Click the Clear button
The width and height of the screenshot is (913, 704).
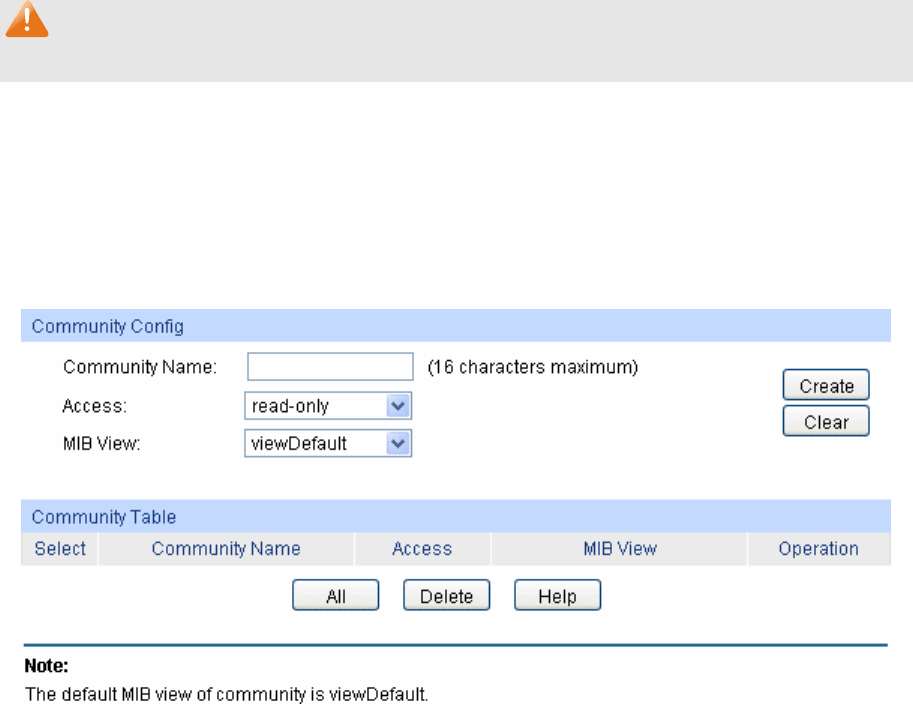(826, 421)
